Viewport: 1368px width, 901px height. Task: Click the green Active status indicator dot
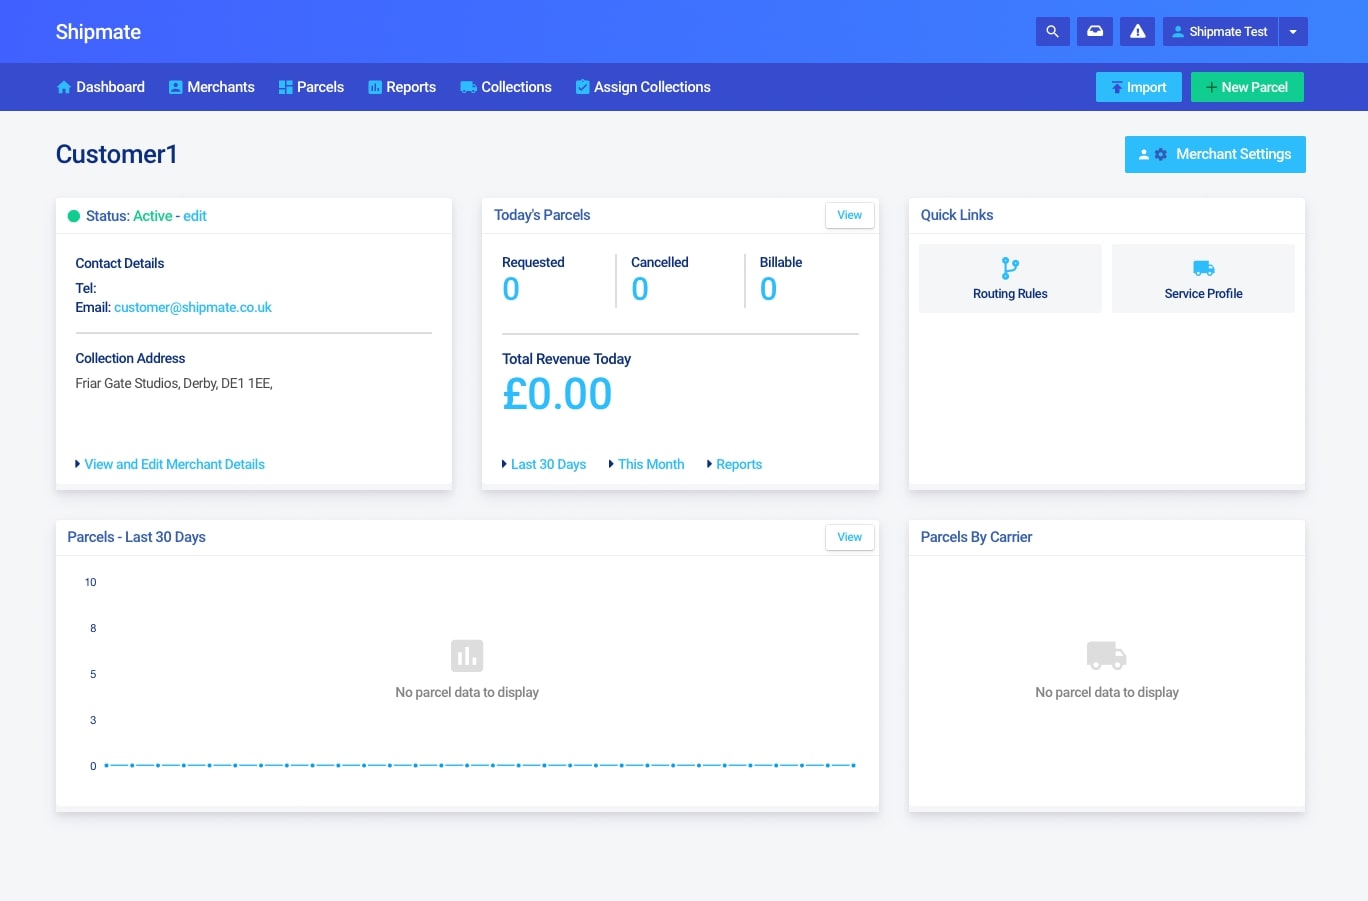(x=74, y=216)
